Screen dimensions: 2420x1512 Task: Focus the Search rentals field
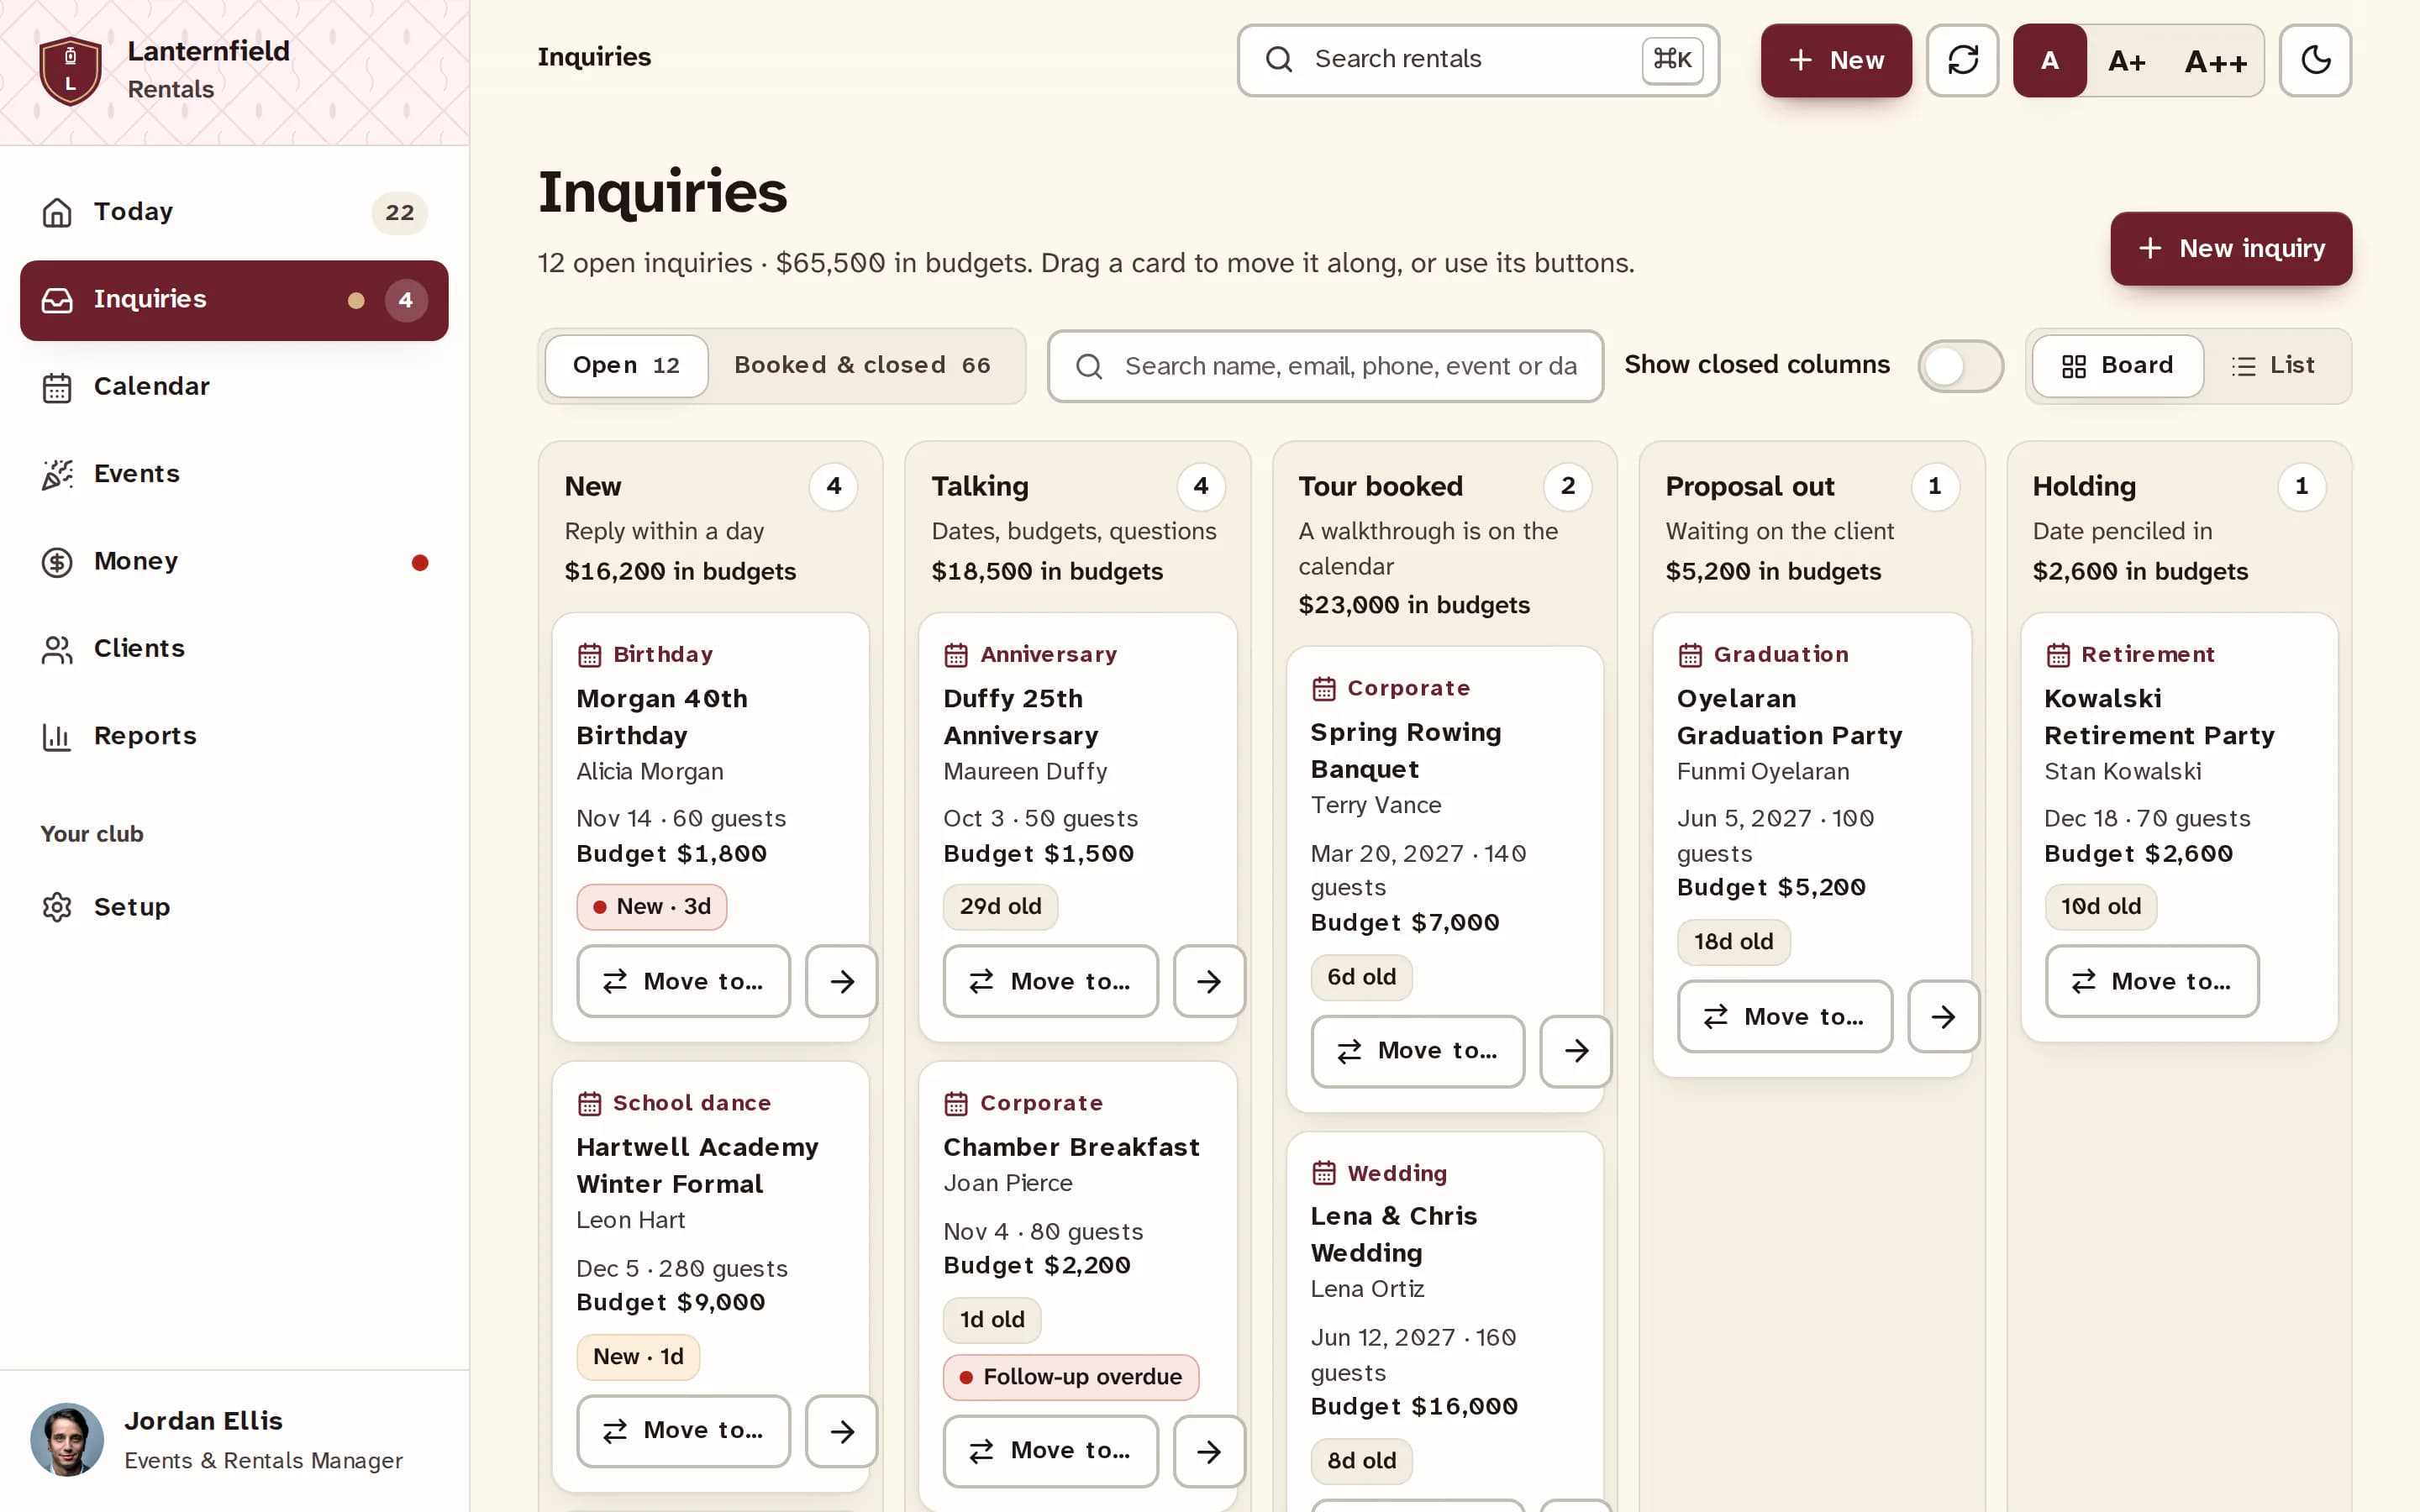coord(1477,60)
